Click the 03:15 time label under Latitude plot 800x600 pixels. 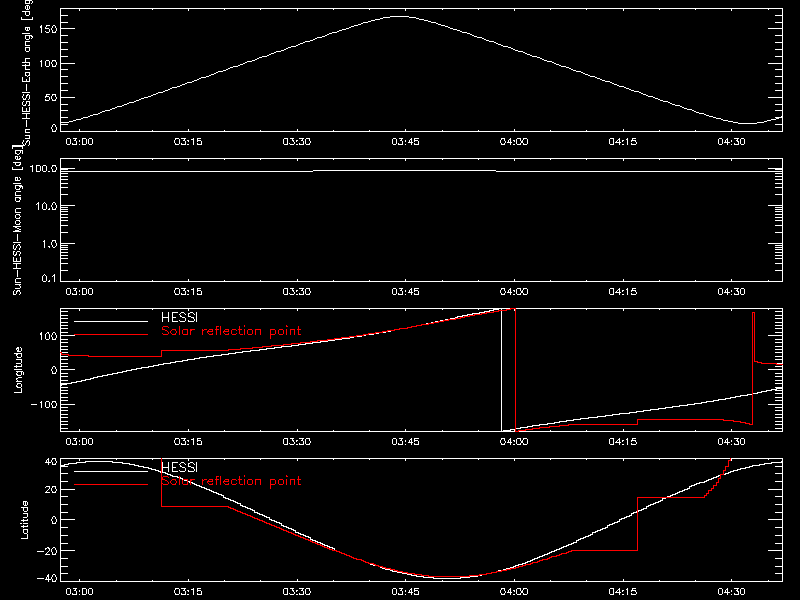(188, 592)
